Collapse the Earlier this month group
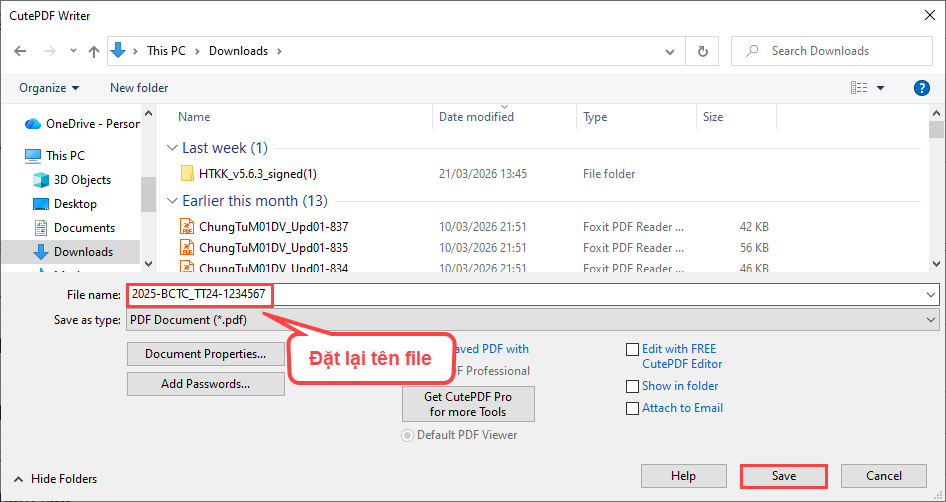 click(173, 201)
